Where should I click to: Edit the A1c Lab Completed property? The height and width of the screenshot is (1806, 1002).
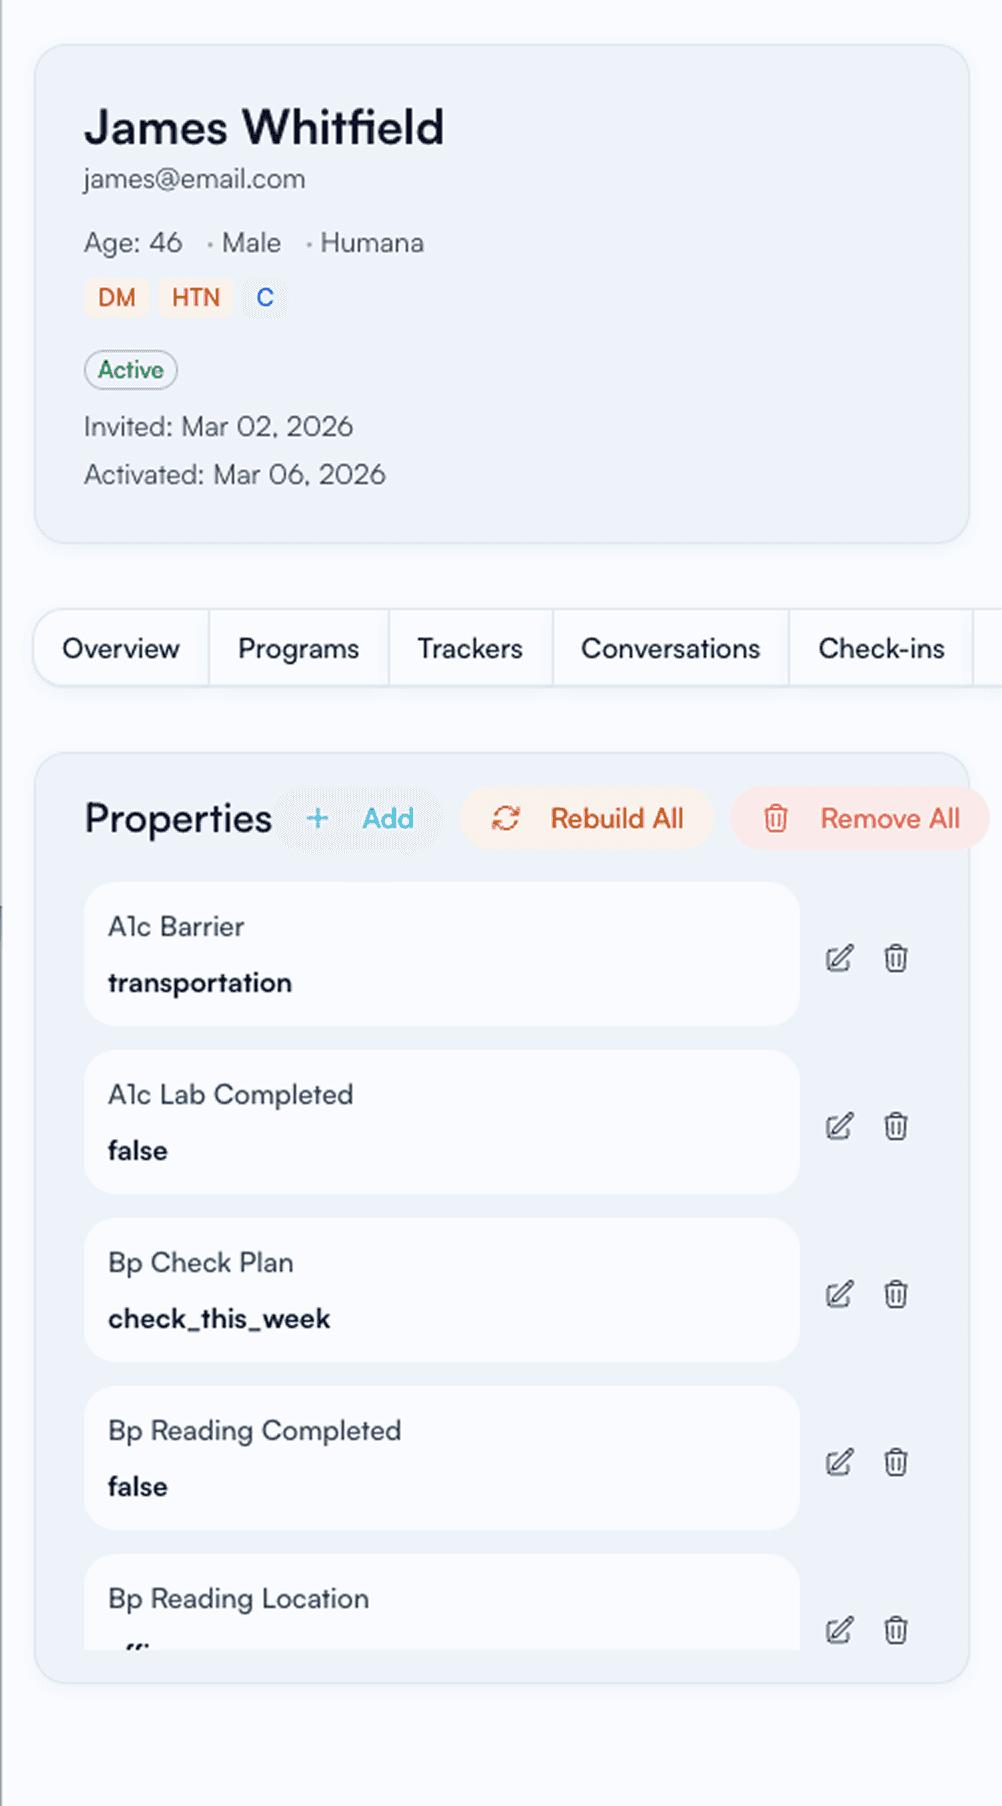839,1126
